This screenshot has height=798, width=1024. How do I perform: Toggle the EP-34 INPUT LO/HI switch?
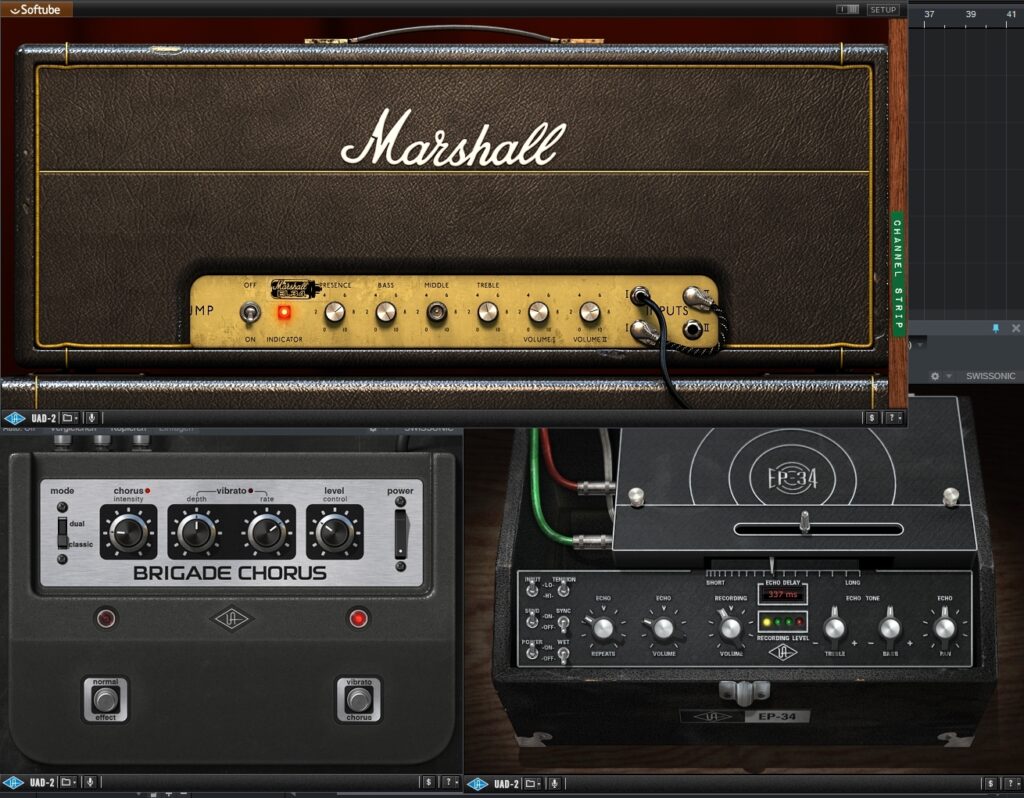[532, 590]
